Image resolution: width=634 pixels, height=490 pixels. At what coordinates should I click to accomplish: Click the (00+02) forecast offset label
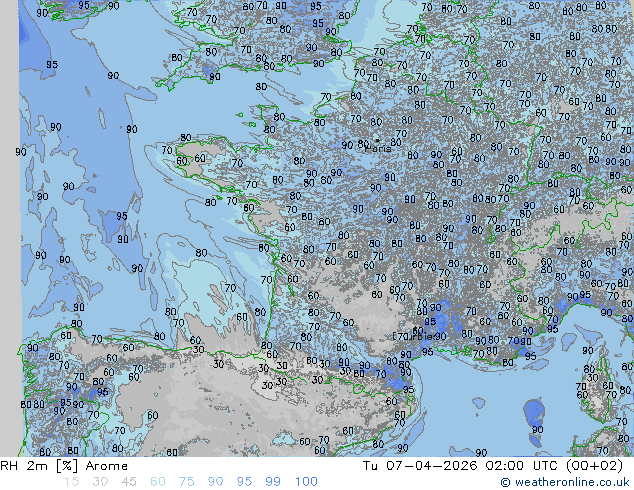click(x=599, y=466)
